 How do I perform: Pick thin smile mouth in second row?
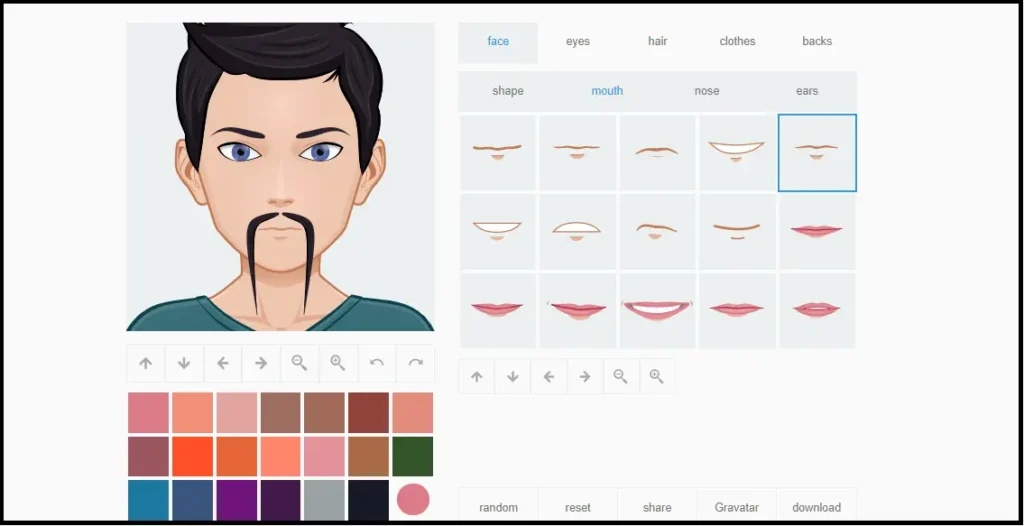(x=737, y=232)
